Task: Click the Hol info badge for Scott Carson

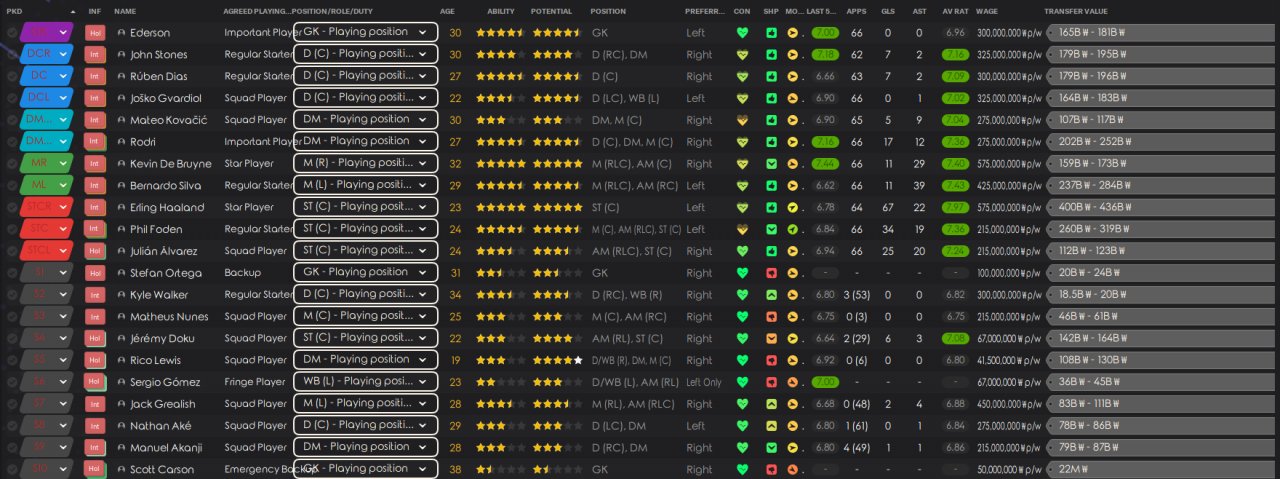Action: tap(95, 469)
